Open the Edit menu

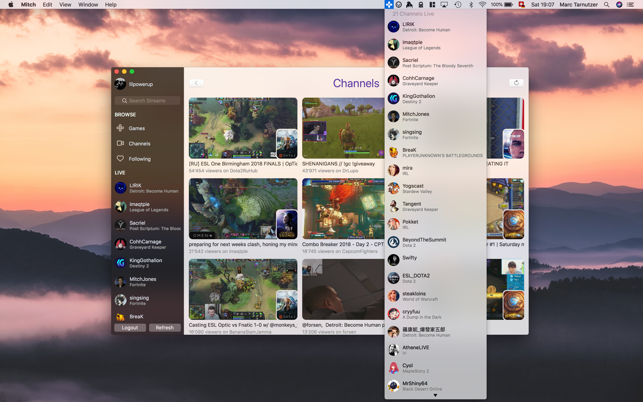coord(47,5)
